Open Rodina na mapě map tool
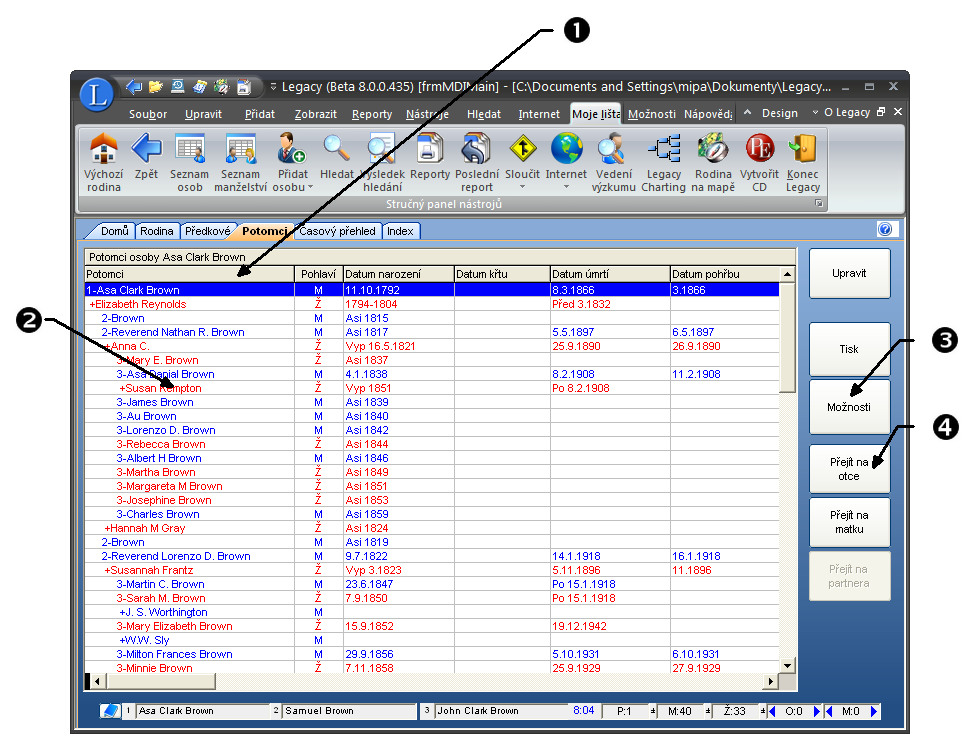 (x=712, y=150)
